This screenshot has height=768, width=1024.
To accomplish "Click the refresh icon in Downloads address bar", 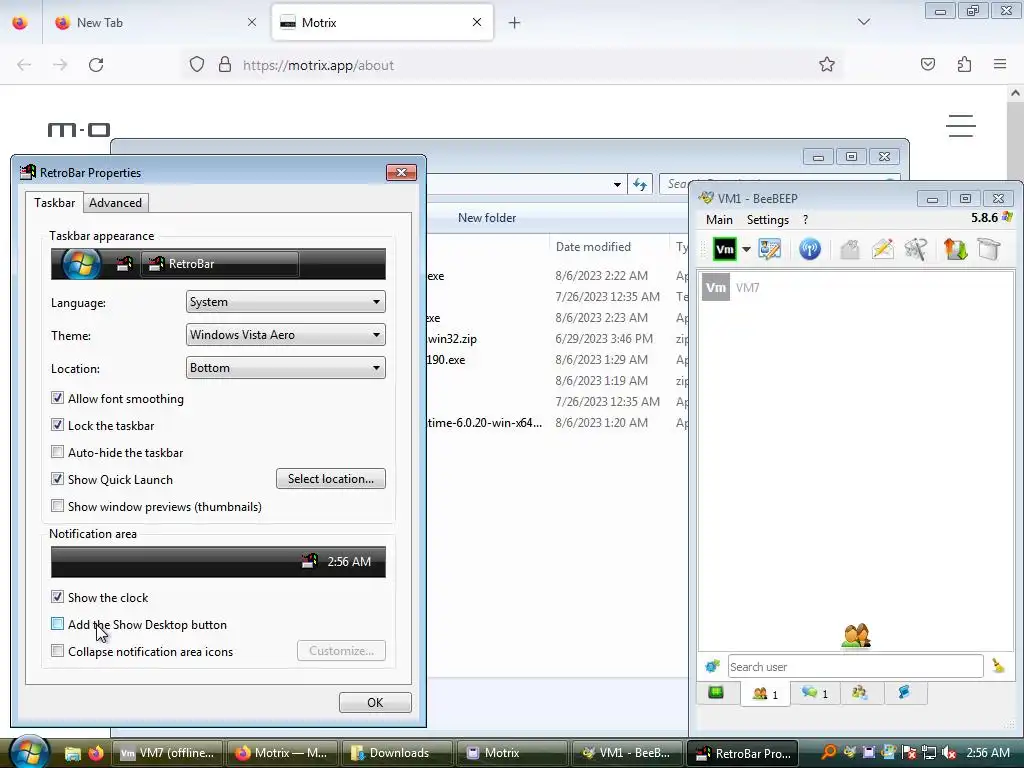I will click(640, 185).
